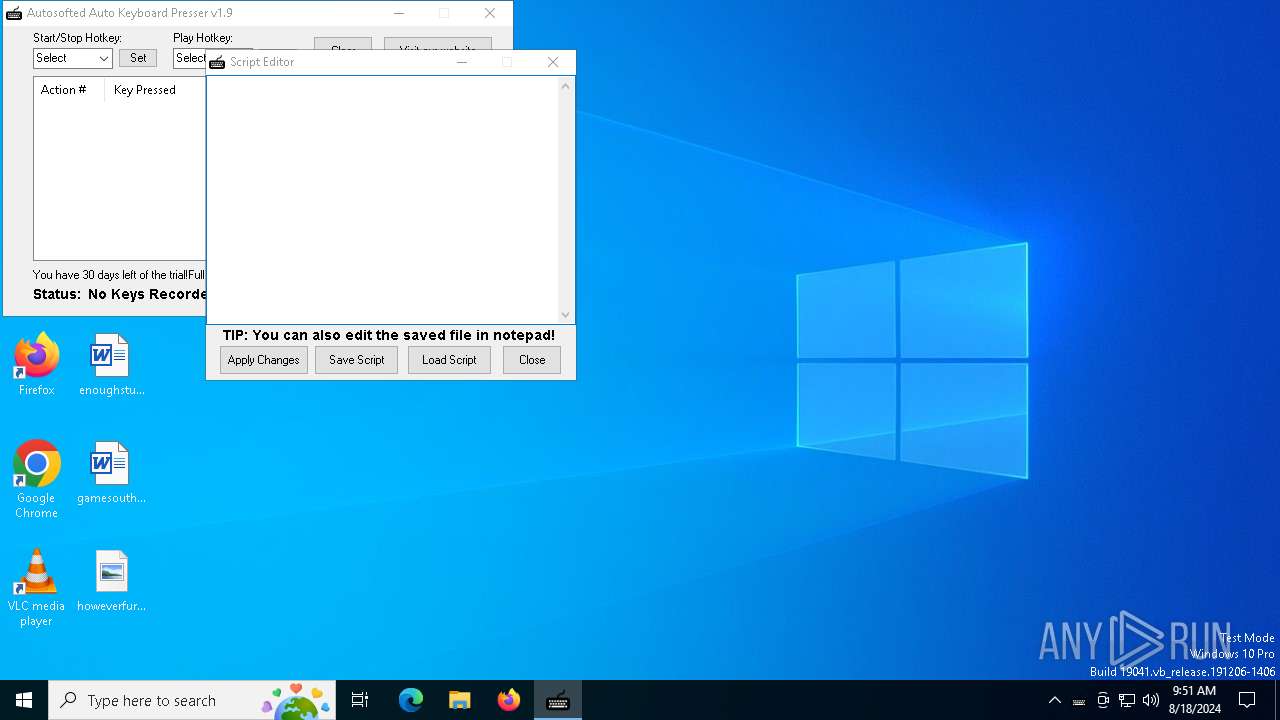Click the network icon in system tray
The image size is (1280, 720).
click(x=1127, y=700)
